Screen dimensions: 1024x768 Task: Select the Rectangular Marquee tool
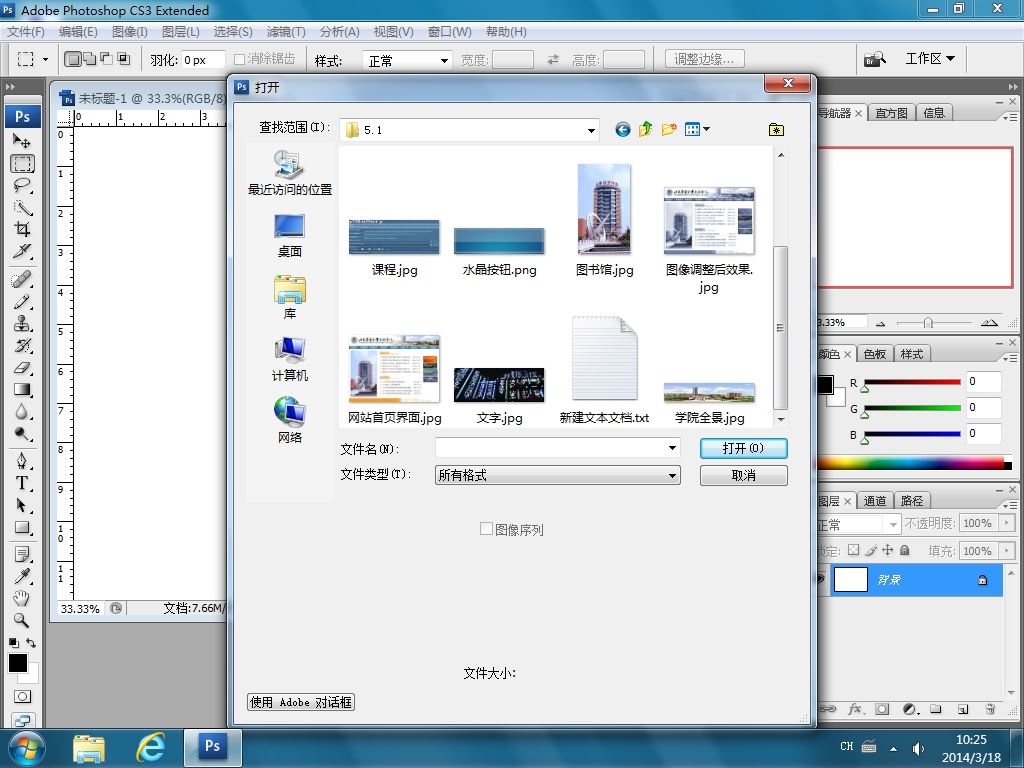[x=22, y=163]
